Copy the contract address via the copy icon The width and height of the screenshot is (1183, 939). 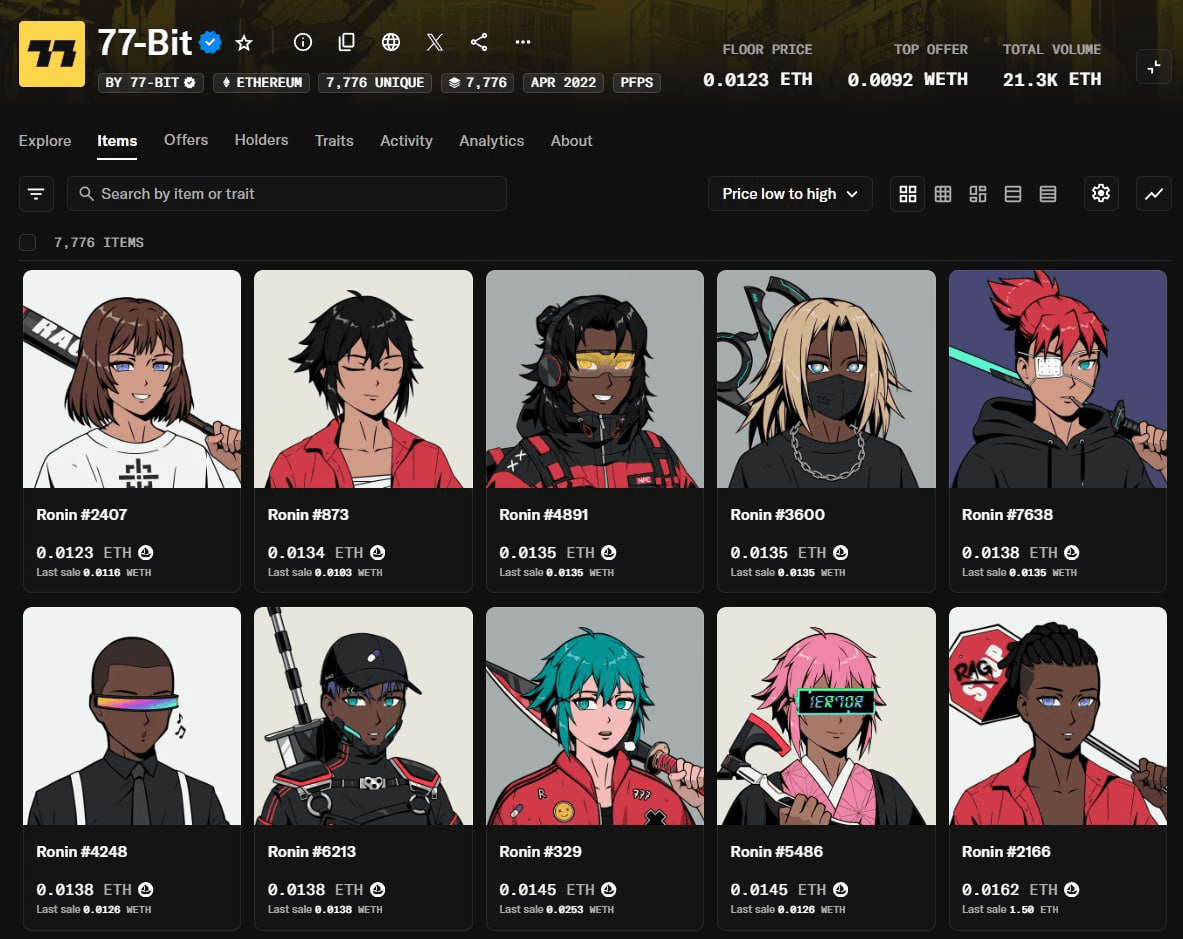[347, 42]
